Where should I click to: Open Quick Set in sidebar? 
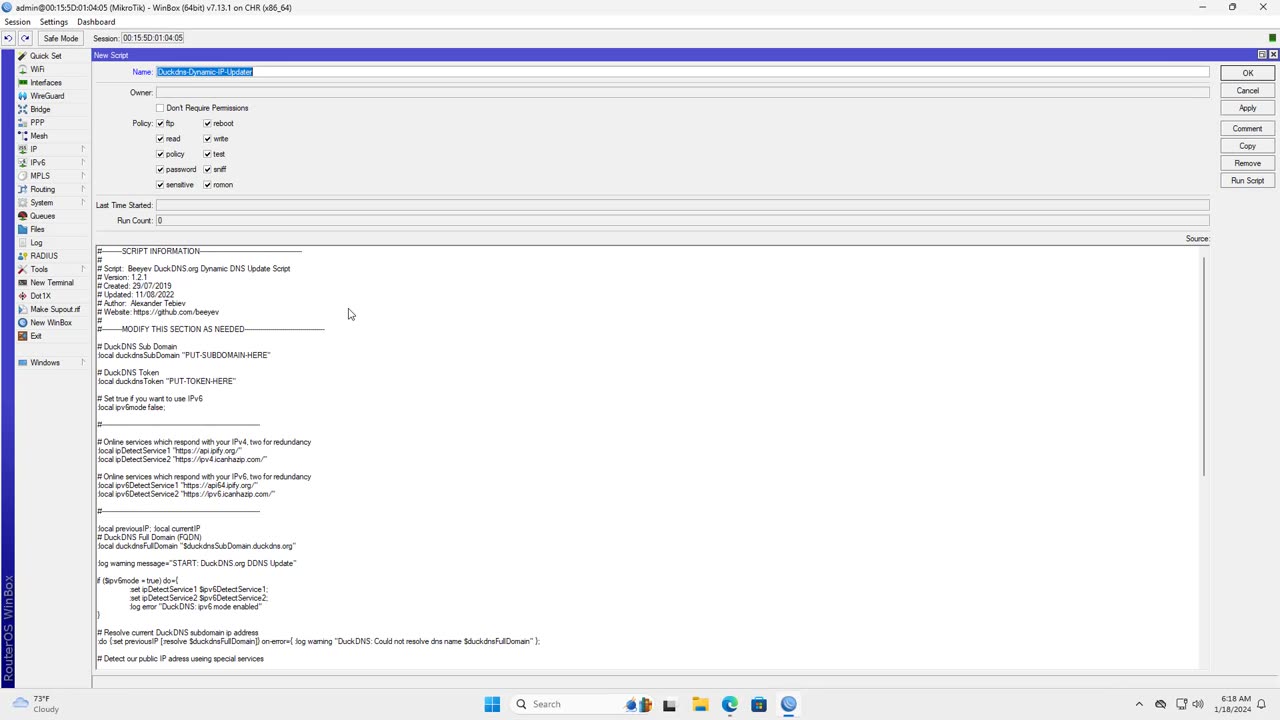[x=45, y=56]
